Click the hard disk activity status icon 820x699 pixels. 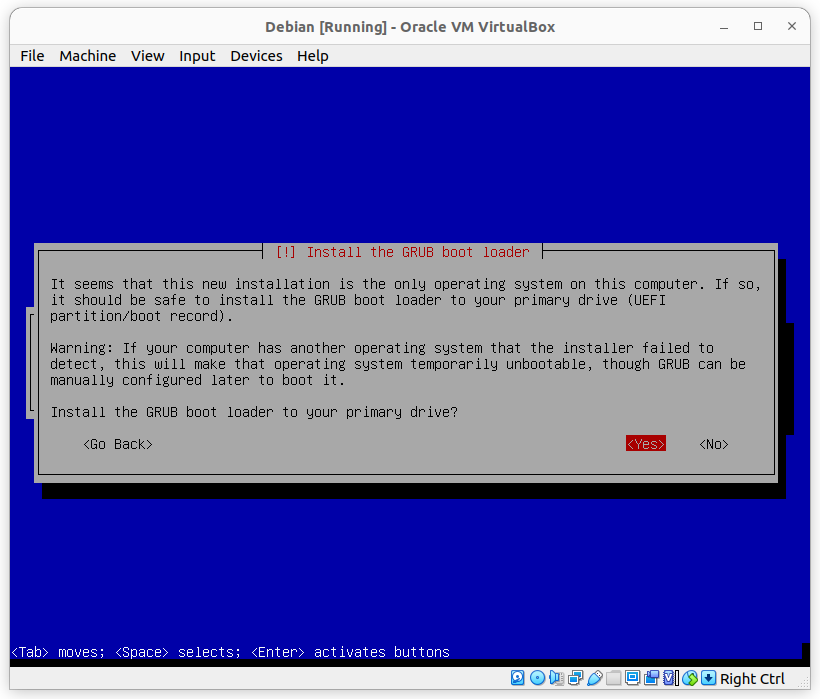(x=516, y=678)
